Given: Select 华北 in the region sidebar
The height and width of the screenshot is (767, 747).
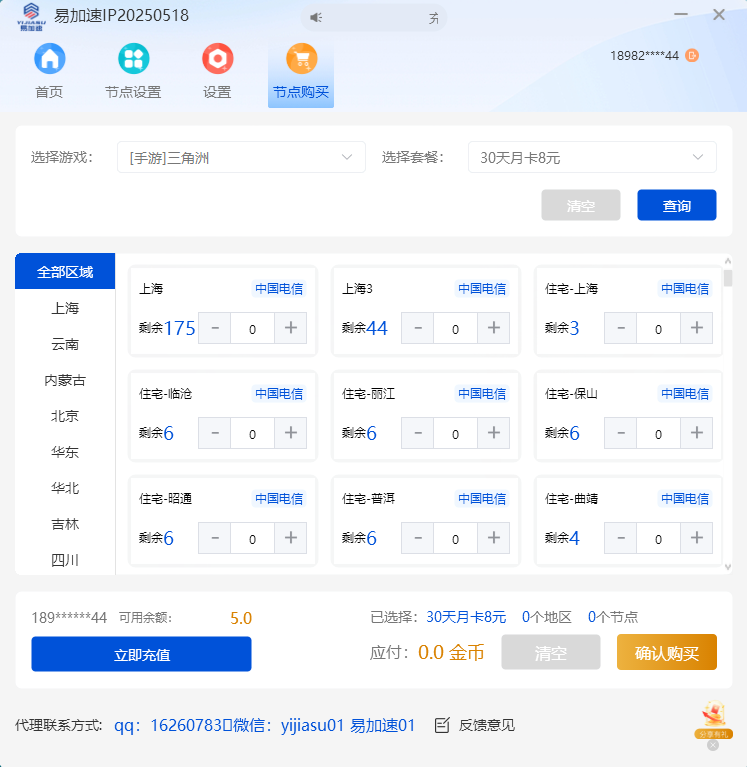Looking at the screenshot, I should (x=65, y=488).
